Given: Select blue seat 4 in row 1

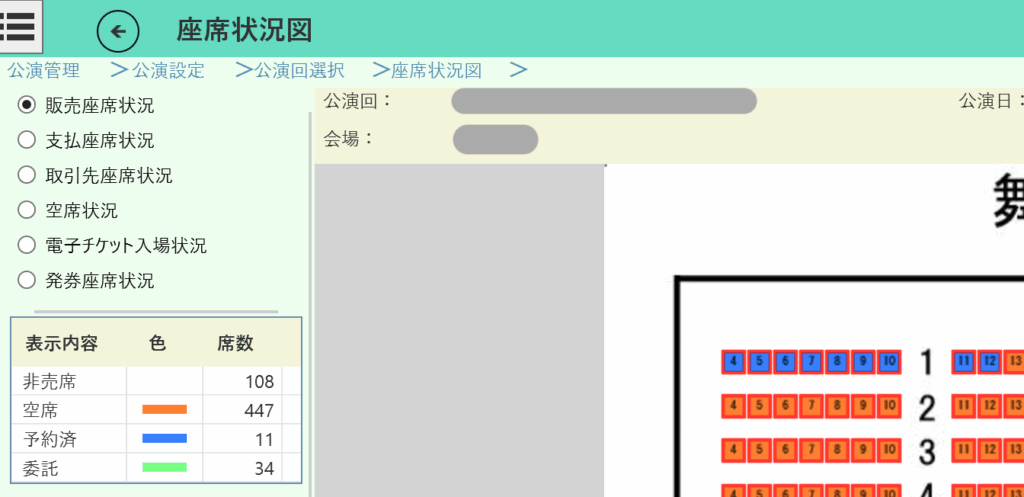Looking at the screenshot, I should [733, 361].
